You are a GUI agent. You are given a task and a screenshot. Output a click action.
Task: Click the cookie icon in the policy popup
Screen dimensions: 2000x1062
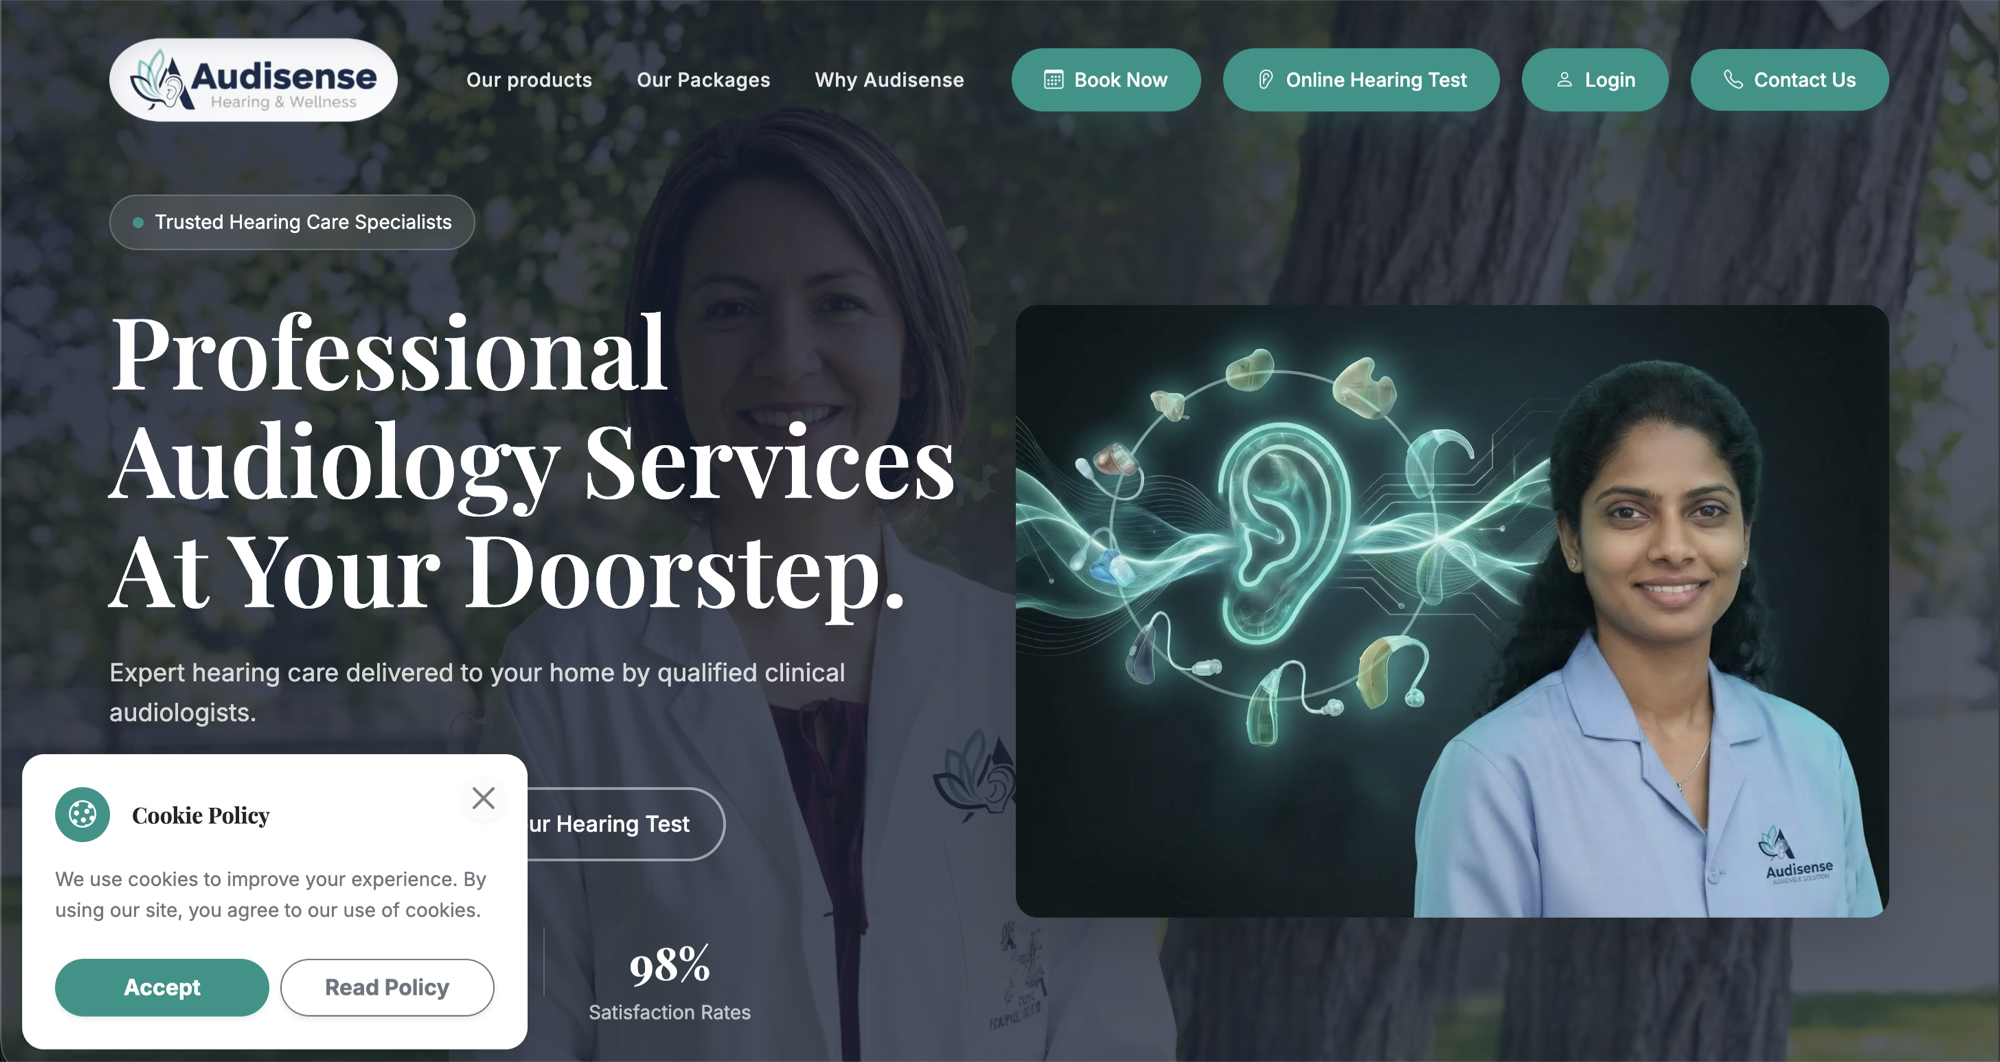tap(82, 814)
